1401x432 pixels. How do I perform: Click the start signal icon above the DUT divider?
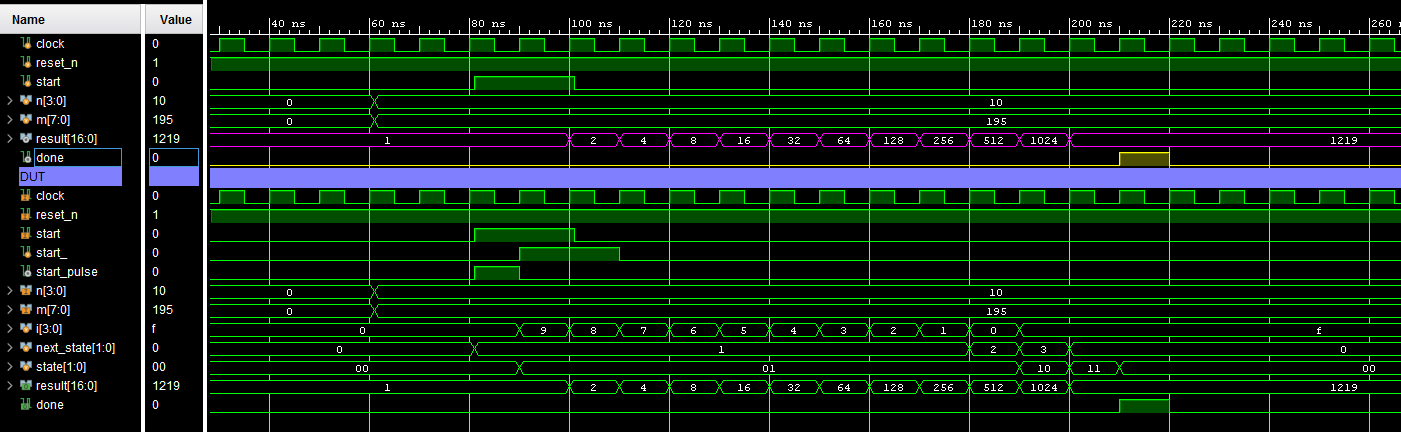(26, 82)
